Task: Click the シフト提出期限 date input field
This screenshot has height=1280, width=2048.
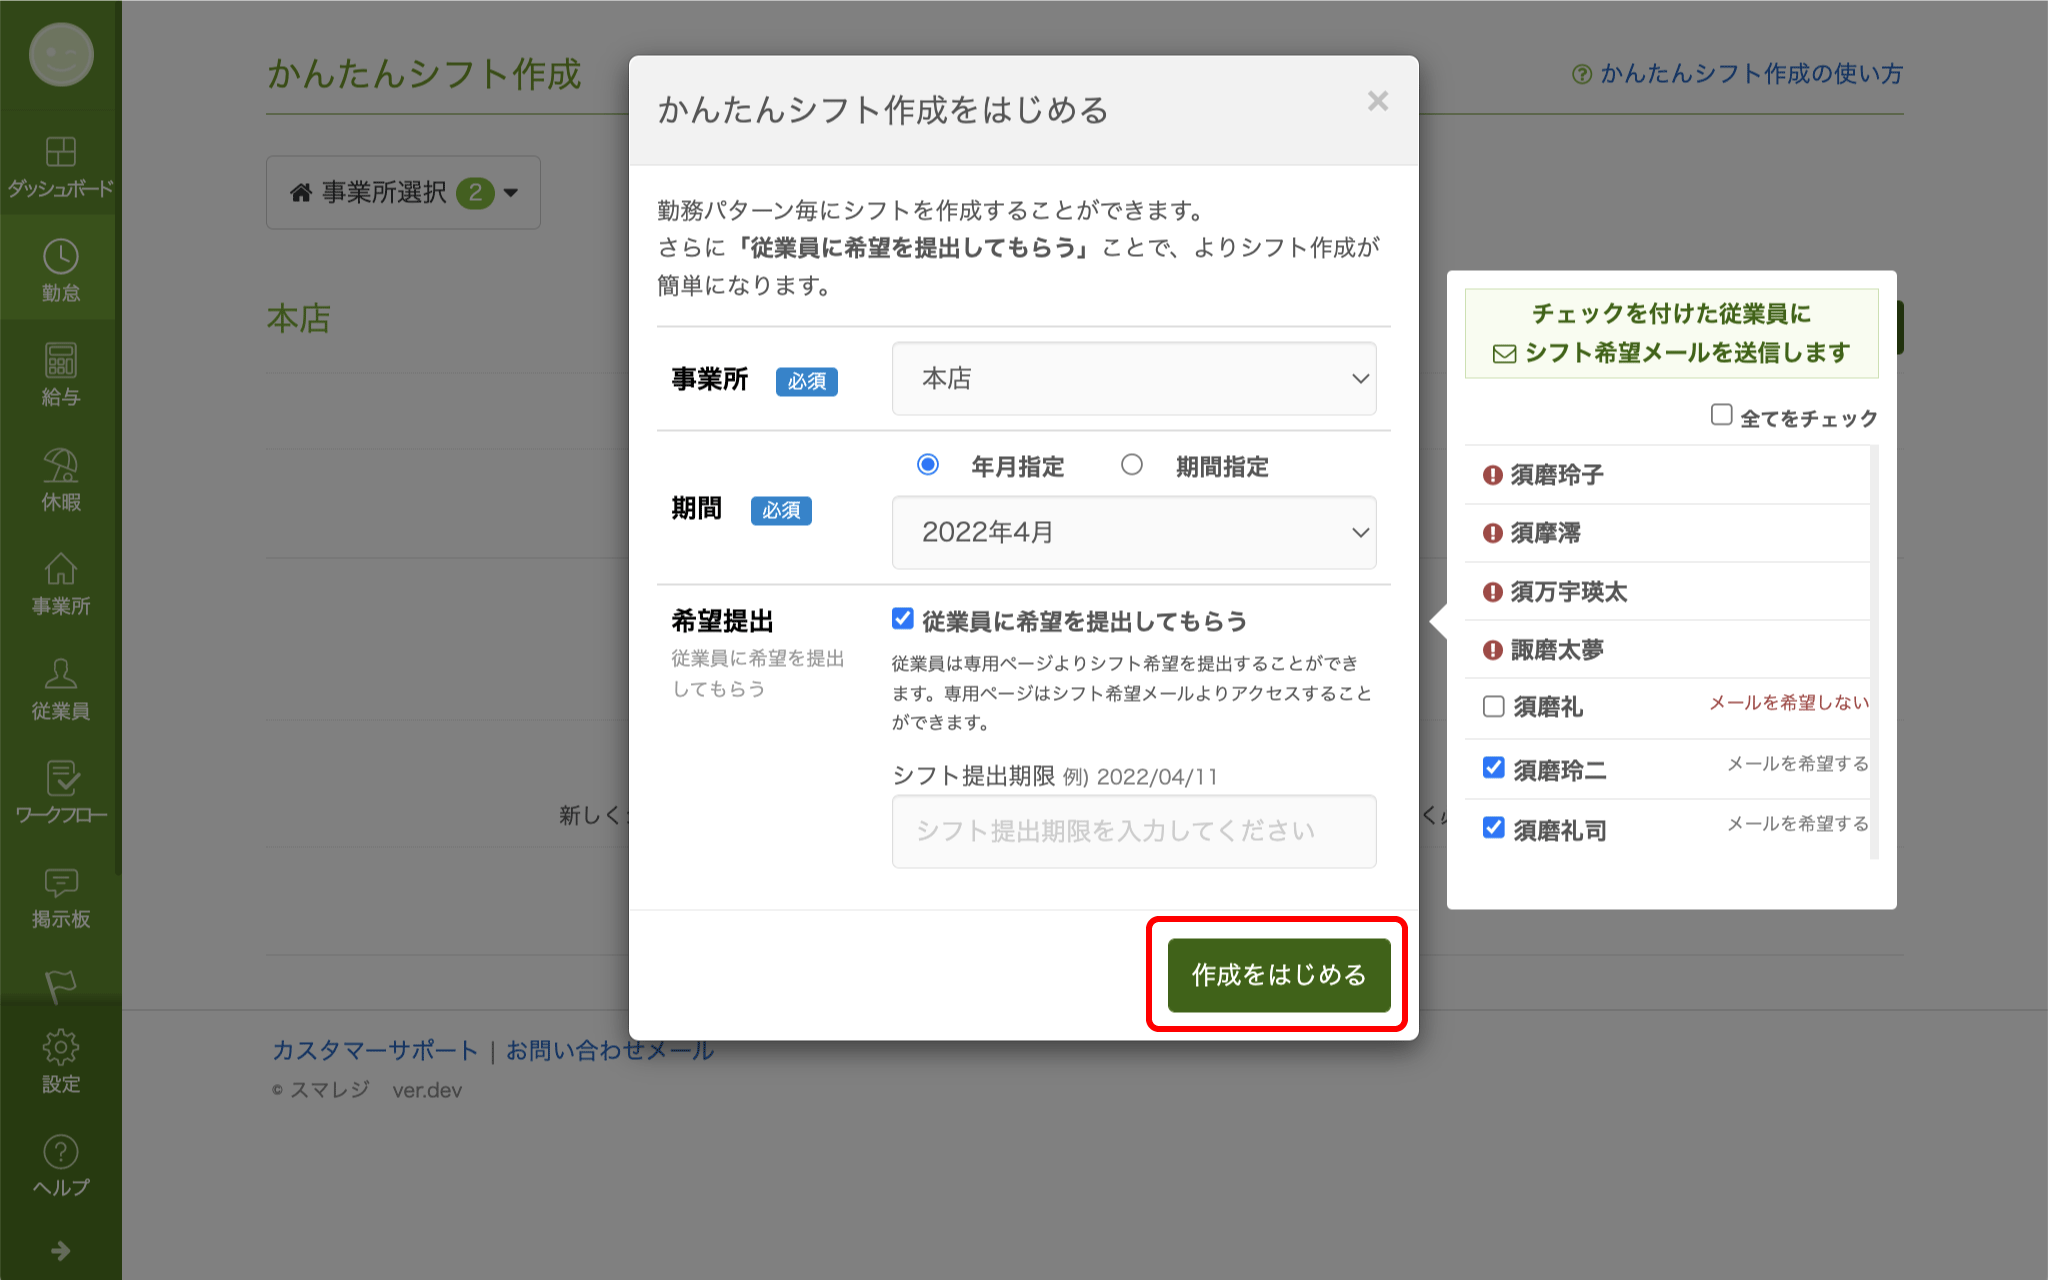Action: pyautogui.click(x=1134, y=831)
